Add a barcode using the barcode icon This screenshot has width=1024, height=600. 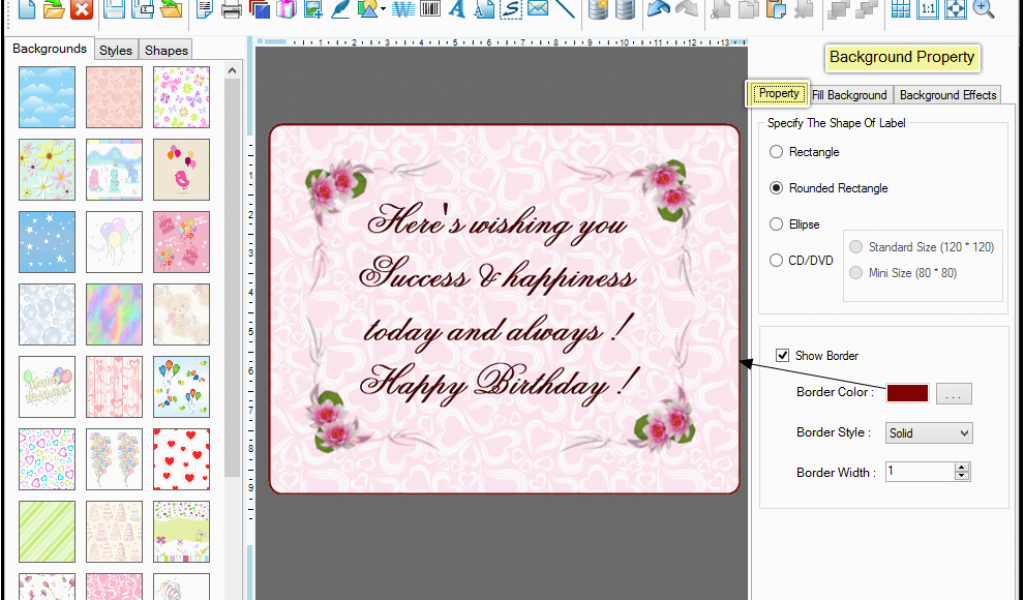pos(430,9)
